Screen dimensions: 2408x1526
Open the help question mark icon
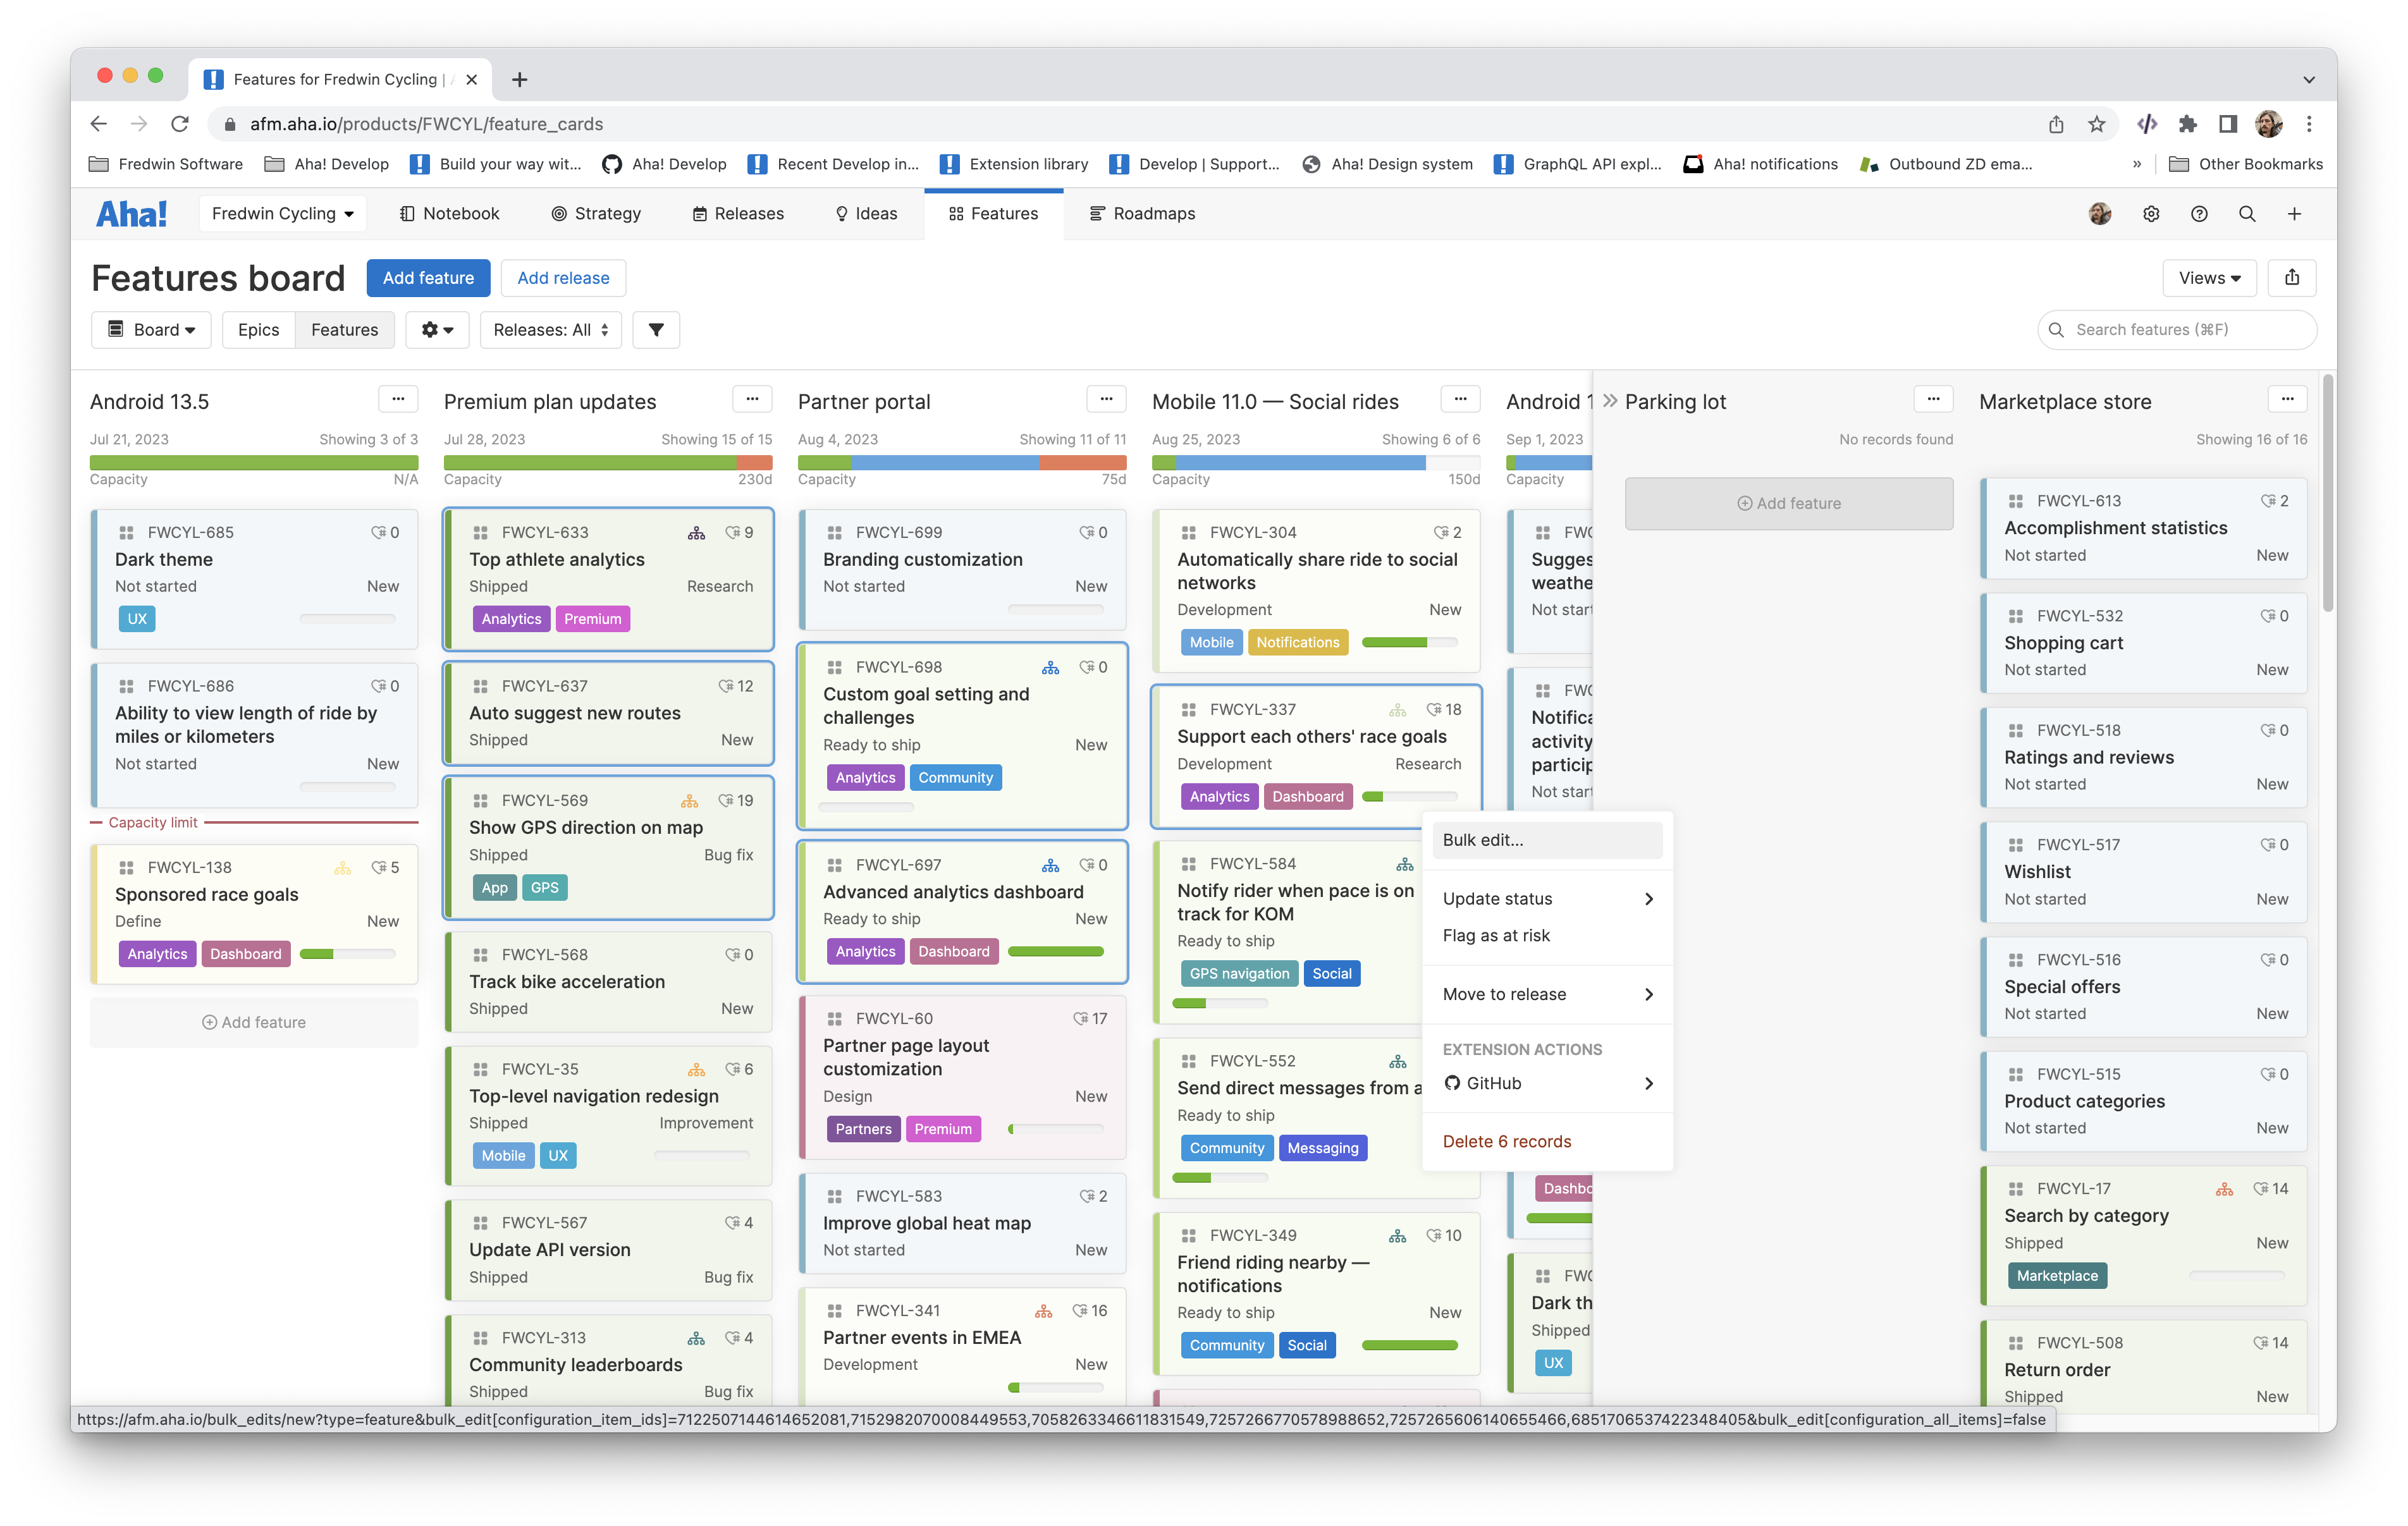click(2199, 213)
